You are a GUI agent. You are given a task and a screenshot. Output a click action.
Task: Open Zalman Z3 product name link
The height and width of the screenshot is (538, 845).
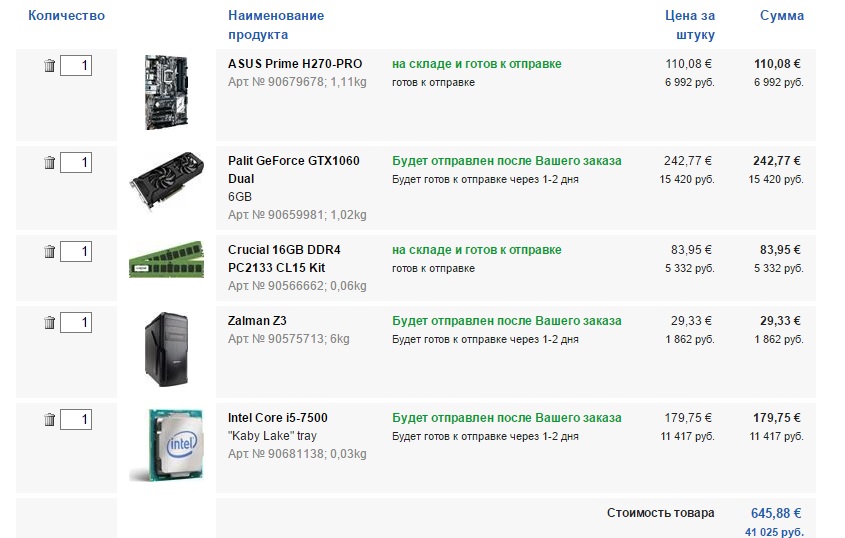click(x=257, y=321)
